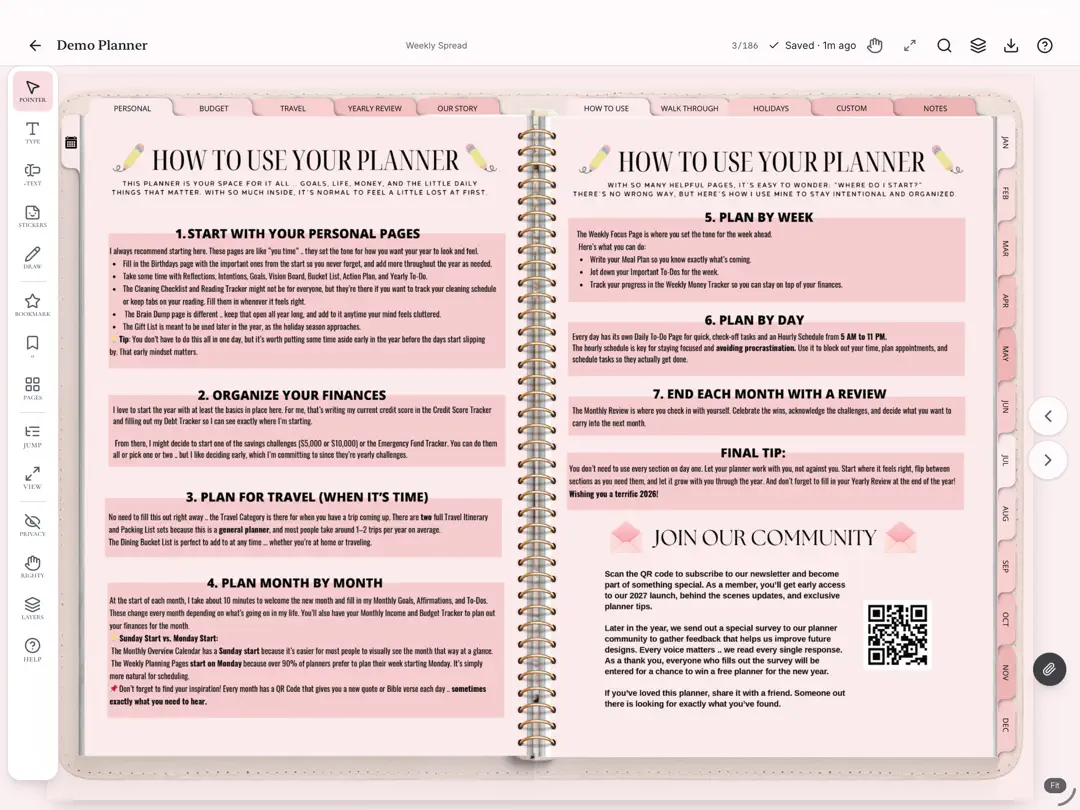This screenshot has height=810, width=1080.
Task: Open the Stickers panel
Action: point(32,216)
